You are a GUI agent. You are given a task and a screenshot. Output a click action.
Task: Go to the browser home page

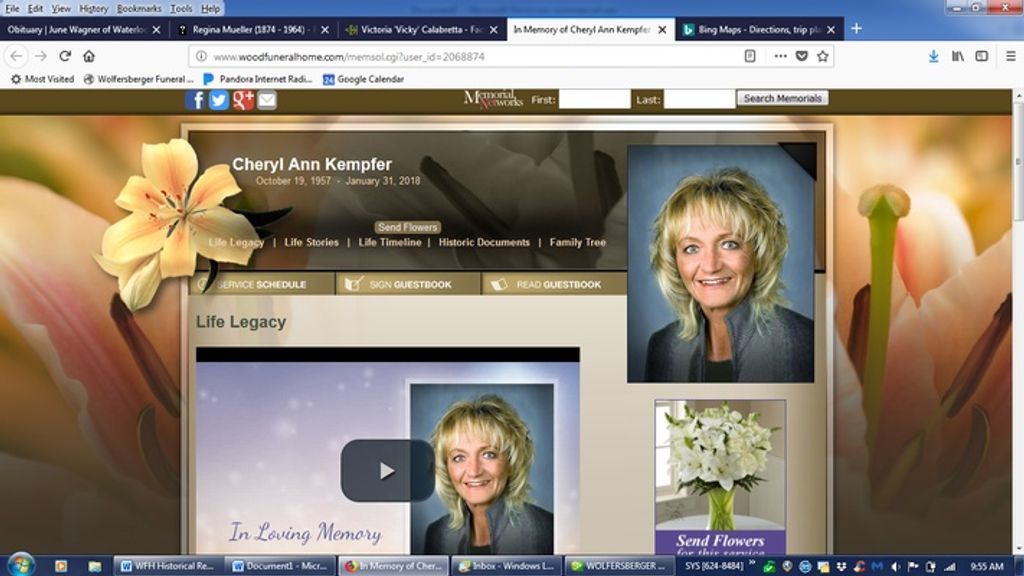pyautogui.click(x=88, y=57)
